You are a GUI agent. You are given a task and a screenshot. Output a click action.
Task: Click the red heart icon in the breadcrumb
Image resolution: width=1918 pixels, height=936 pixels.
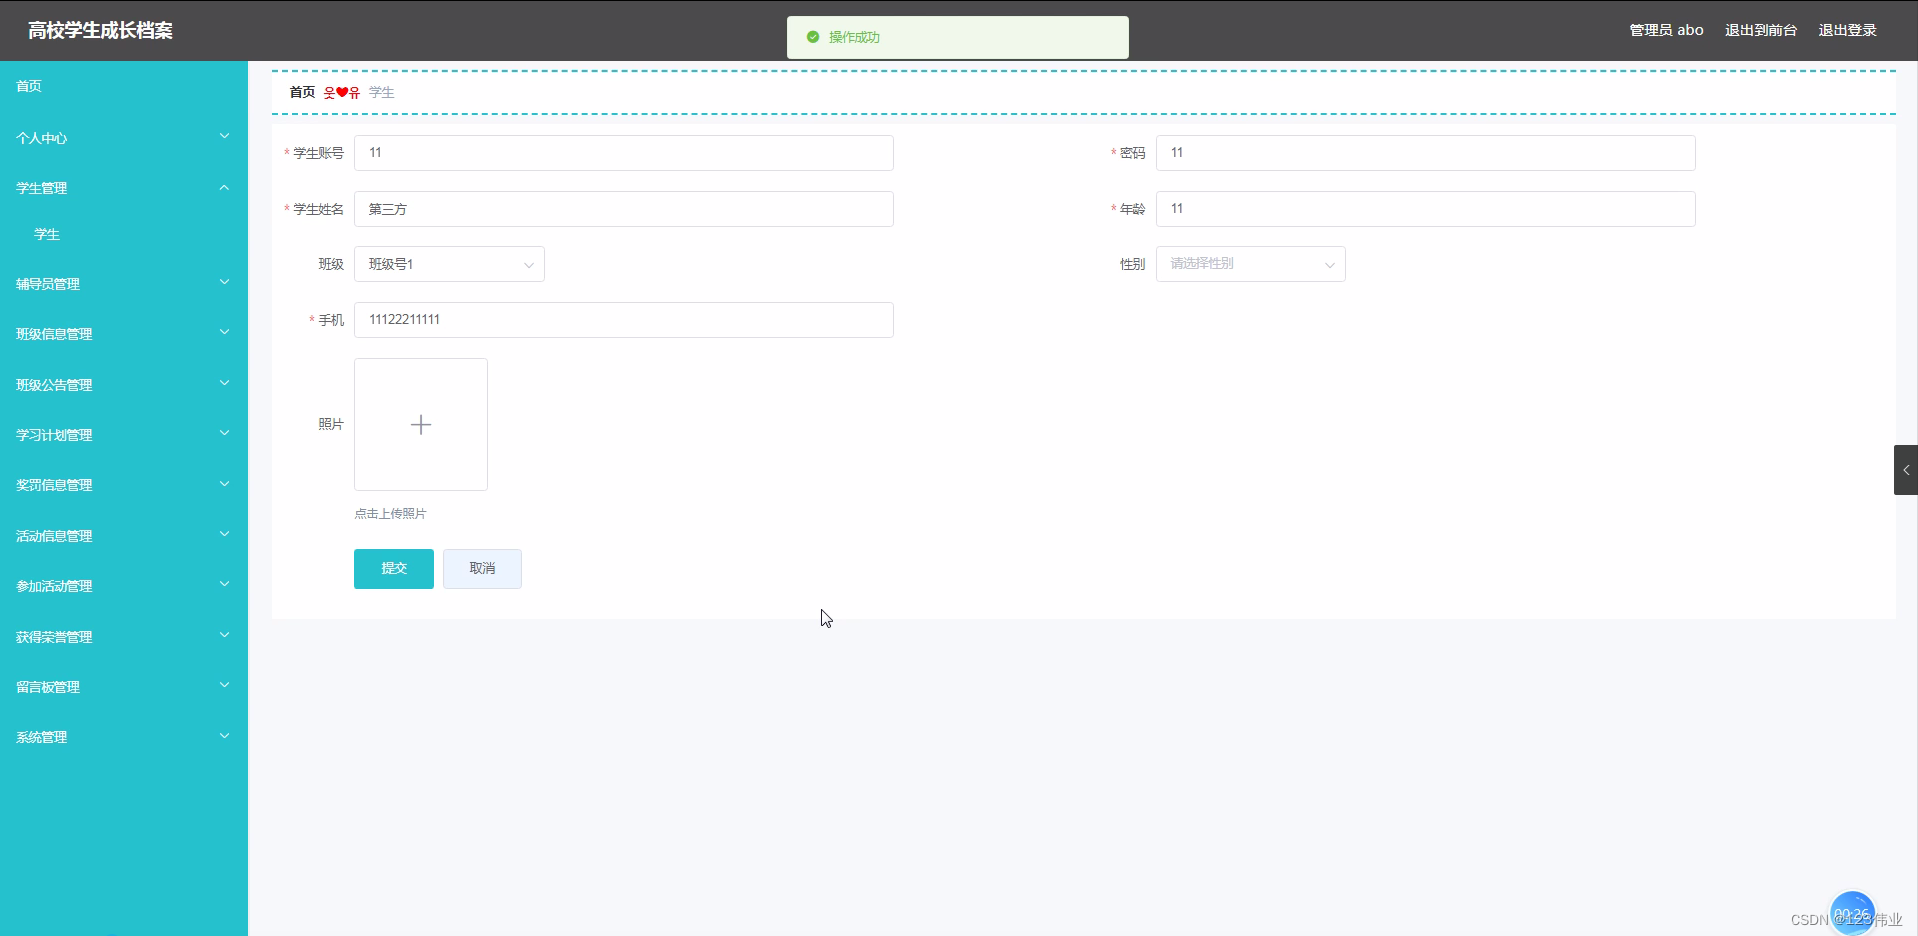tap(342, 92)
